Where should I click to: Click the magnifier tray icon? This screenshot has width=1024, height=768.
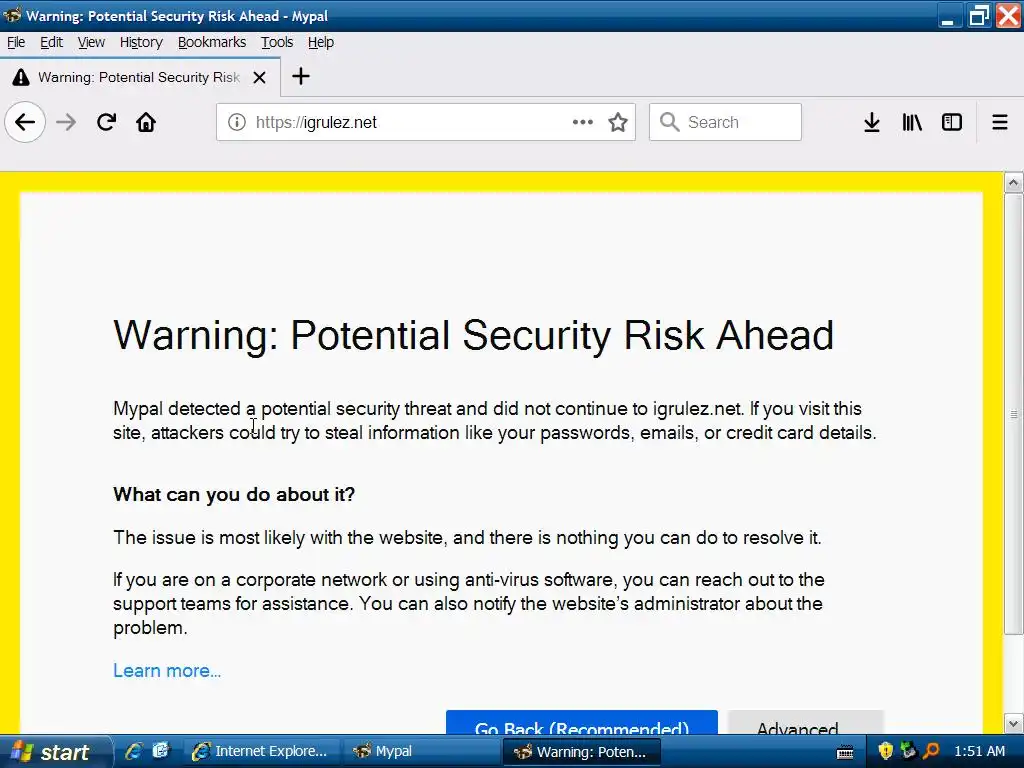coord(931,751)
